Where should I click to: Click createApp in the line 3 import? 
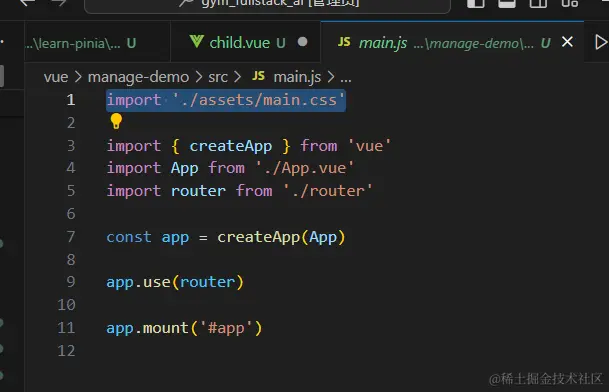(x=230, y=146)
